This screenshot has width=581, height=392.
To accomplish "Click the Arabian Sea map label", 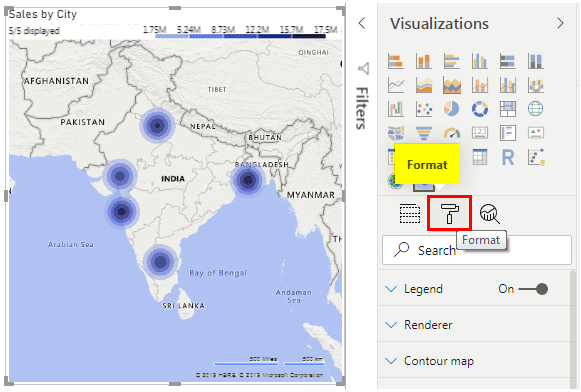I will (71, 245).
